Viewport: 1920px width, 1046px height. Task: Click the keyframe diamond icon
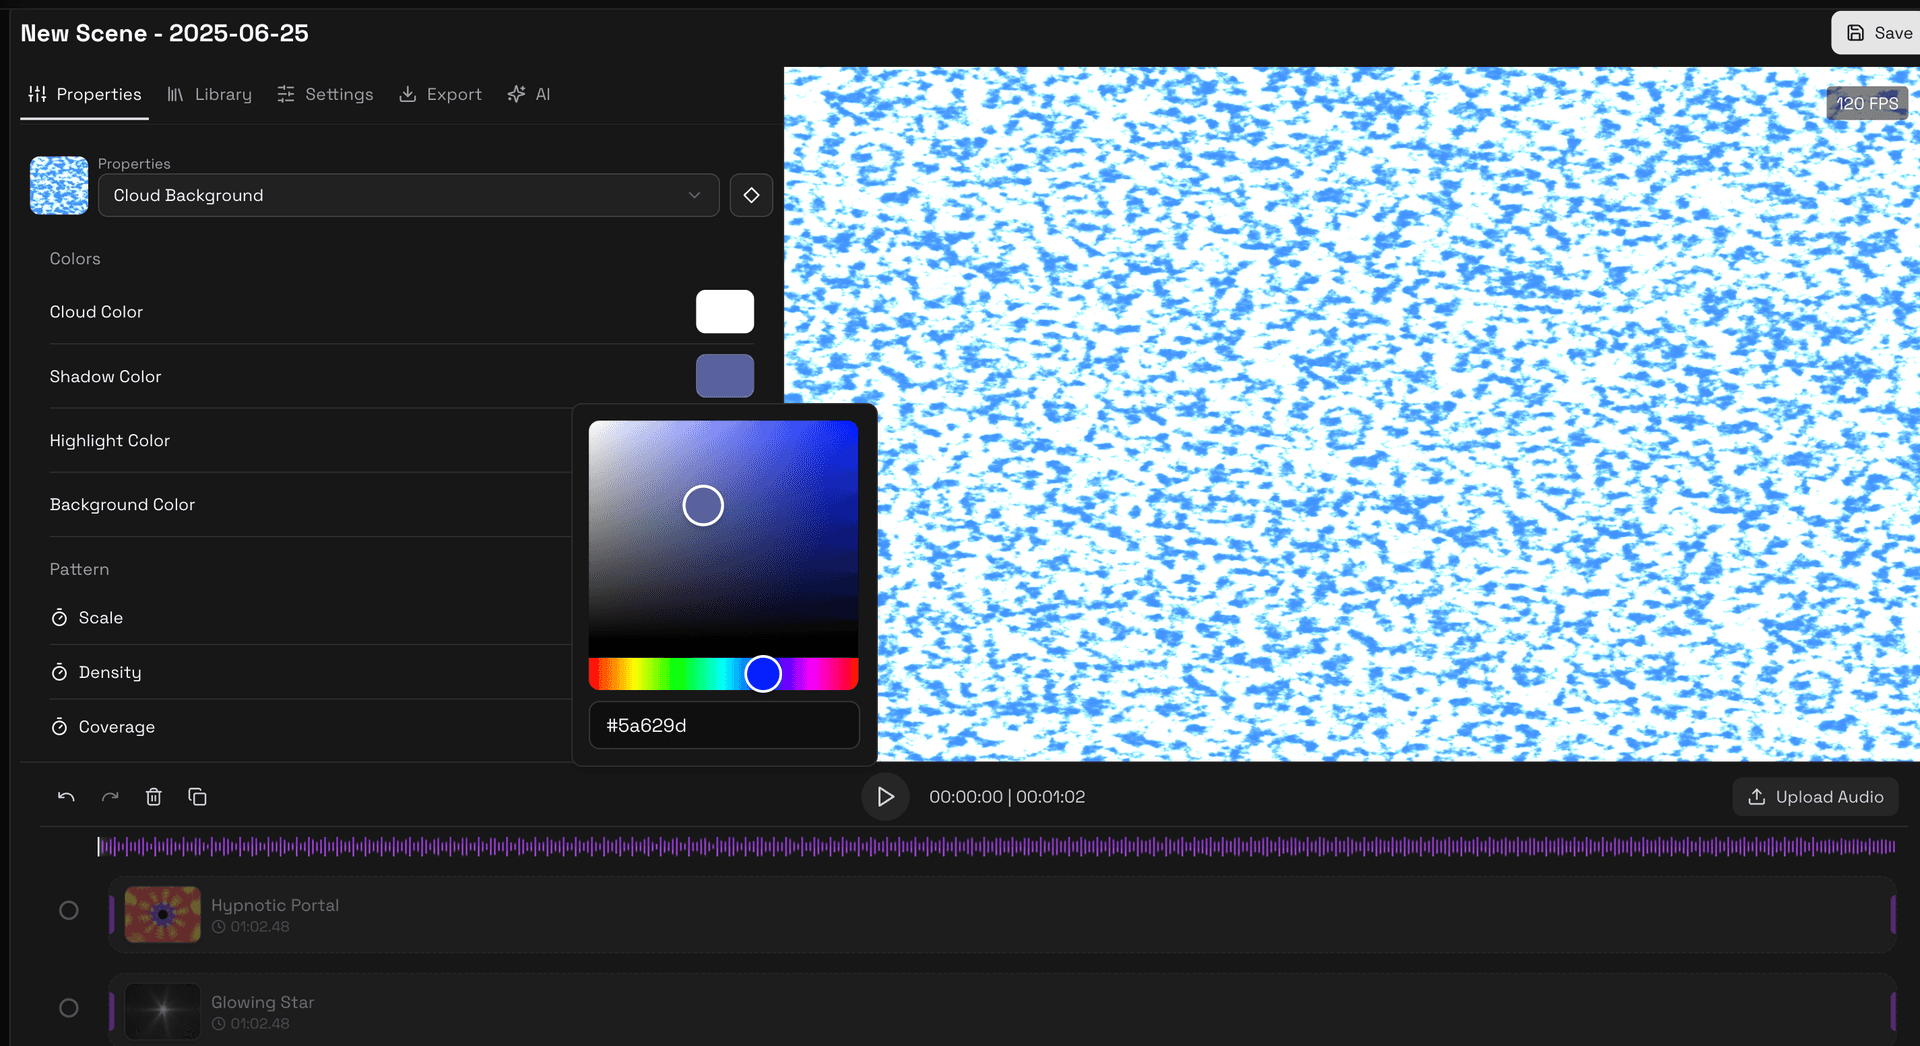tap(751, 195)
